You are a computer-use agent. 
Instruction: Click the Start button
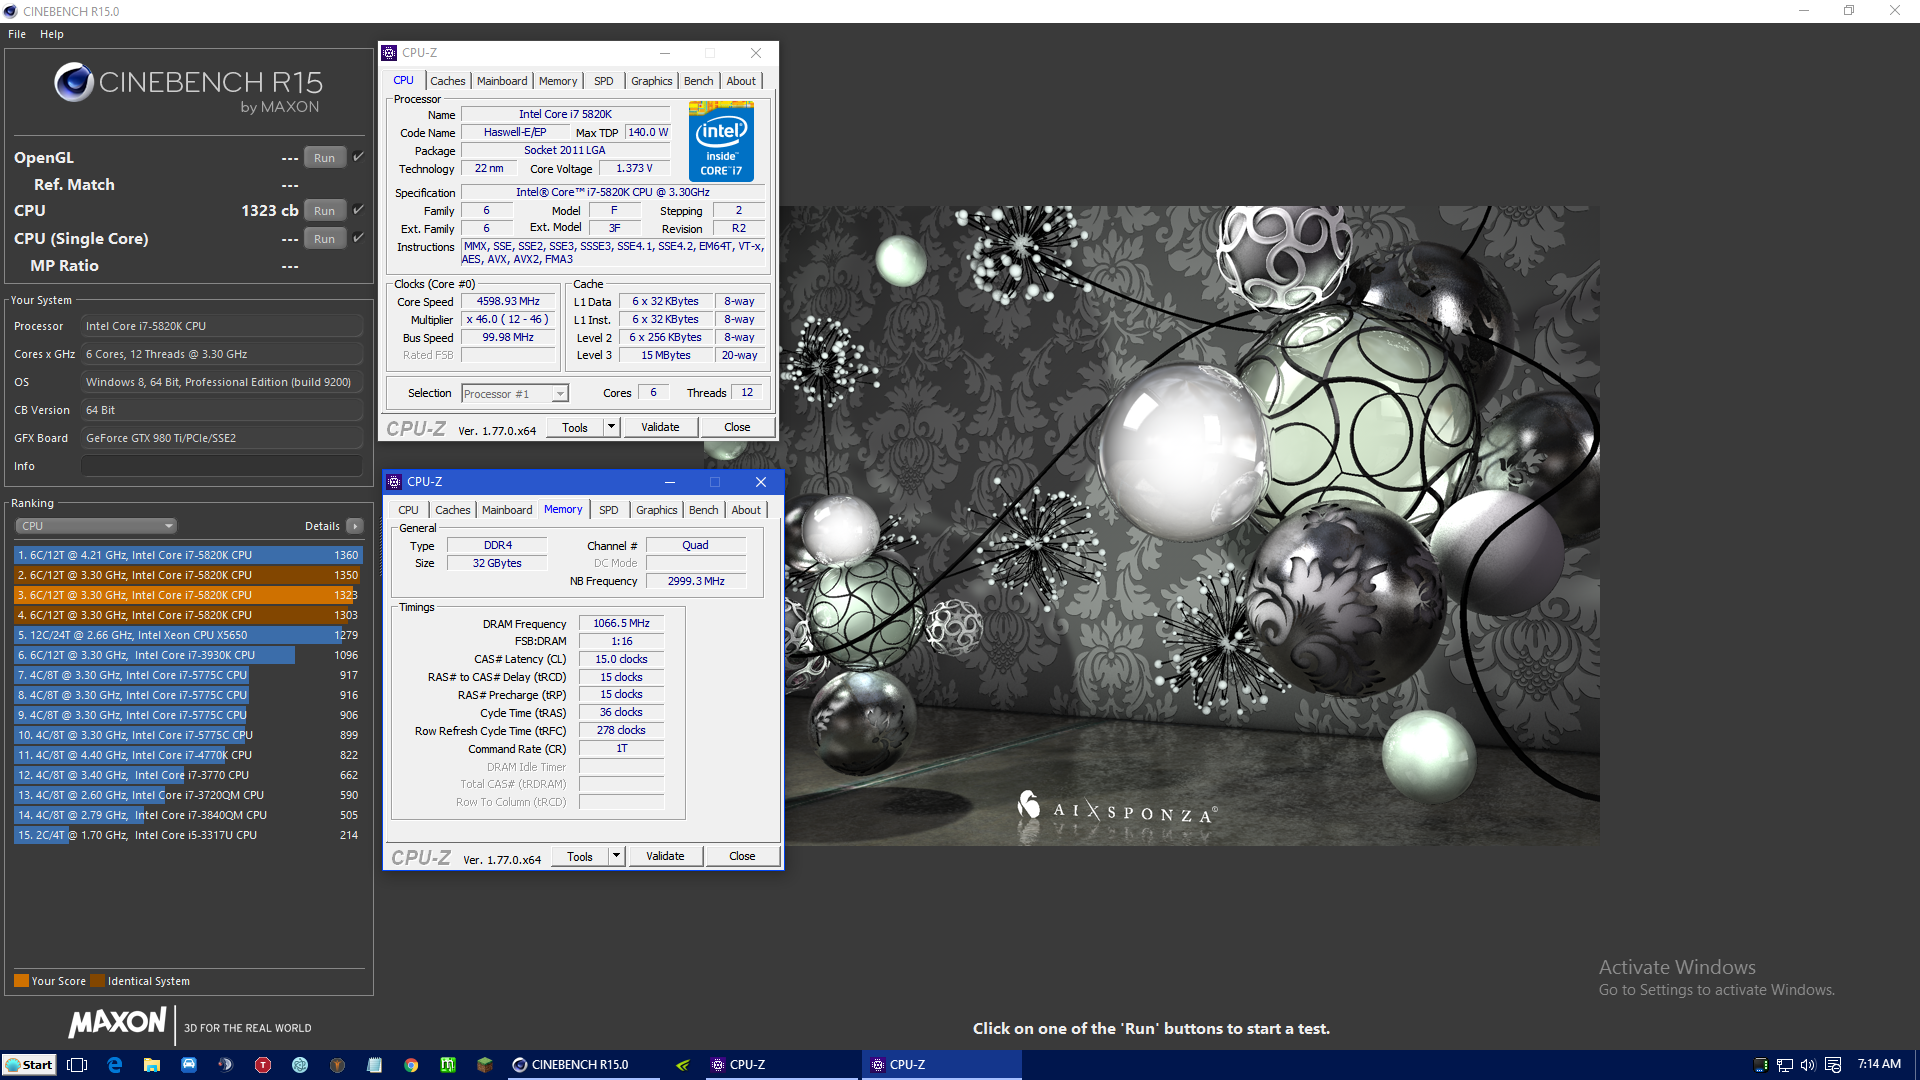coord(29,1065)
